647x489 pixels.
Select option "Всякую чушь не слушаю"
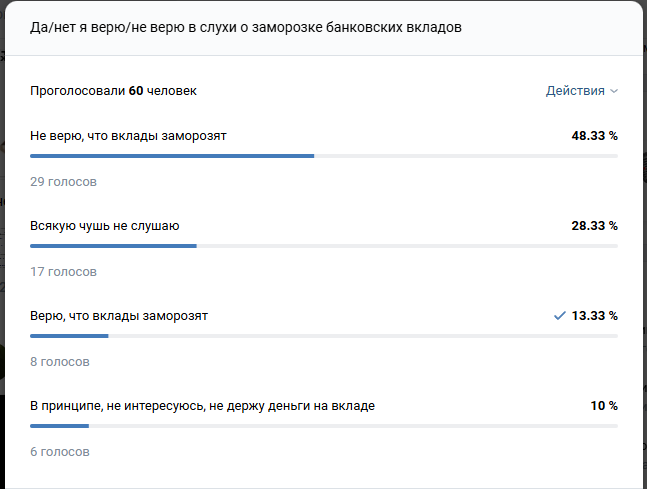tap(105, 225)
